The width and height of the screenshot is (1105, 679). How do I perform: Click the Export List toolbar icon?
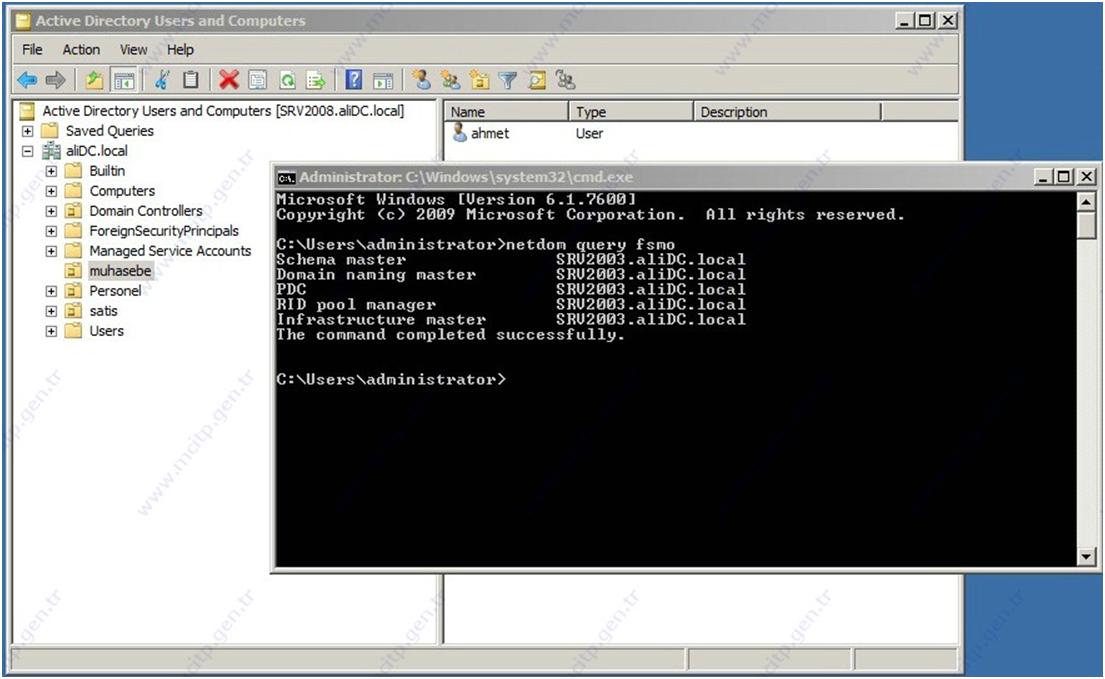[316, 80]
